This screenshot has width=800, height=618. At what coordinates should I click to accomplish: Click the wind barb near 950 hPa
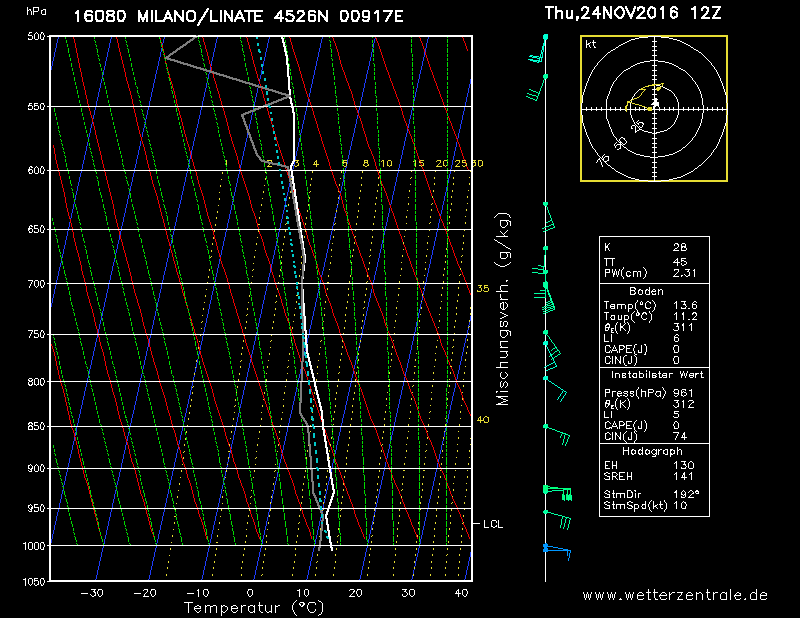557,517
